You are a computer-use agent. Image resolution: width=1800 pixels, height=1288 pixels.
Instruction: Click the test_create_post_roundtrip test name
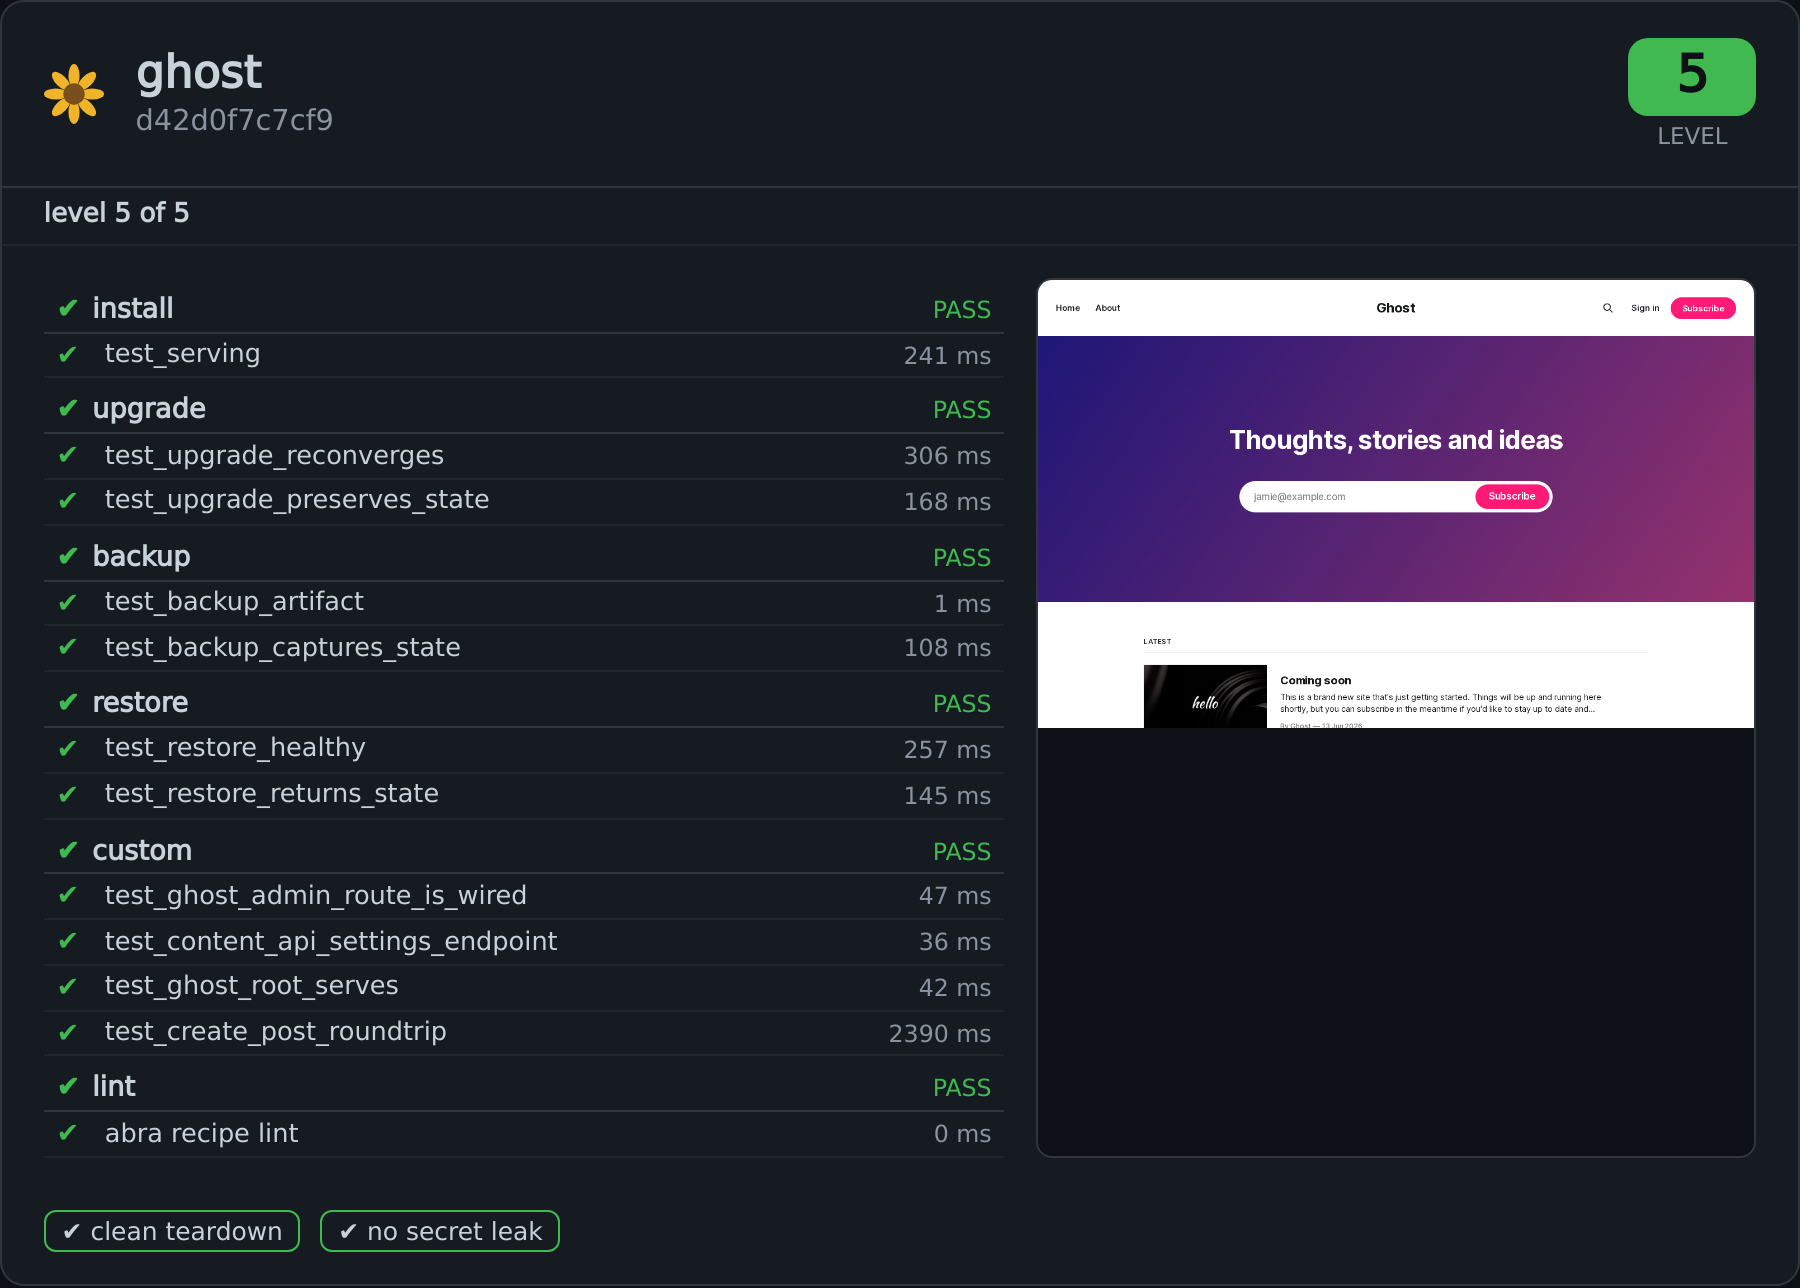275,1032
